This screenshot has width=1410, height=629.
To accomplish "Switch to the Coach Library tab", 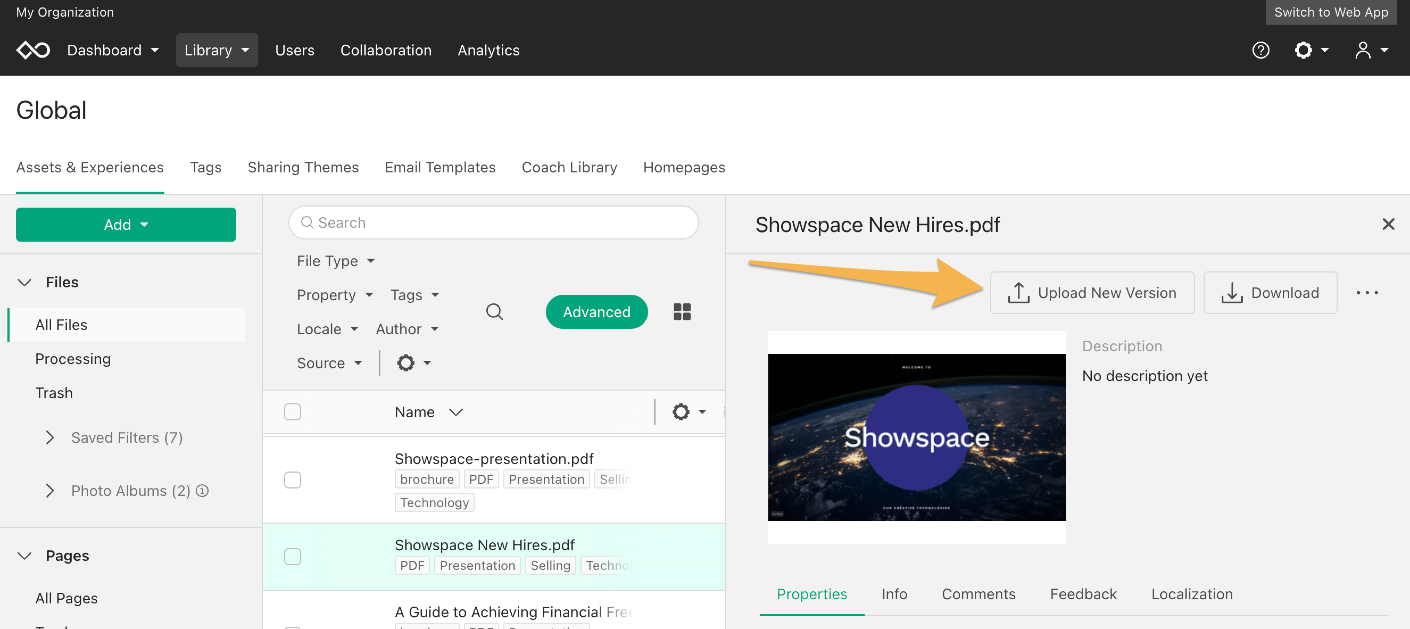I will click(569, 167).
